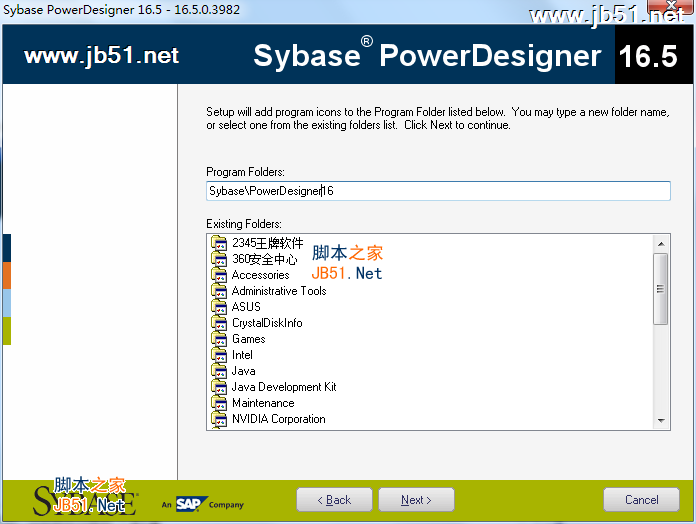The image size is (696, 524).
Task: Click the folder list scroll down arrow
Action: [x=661, y=420]
